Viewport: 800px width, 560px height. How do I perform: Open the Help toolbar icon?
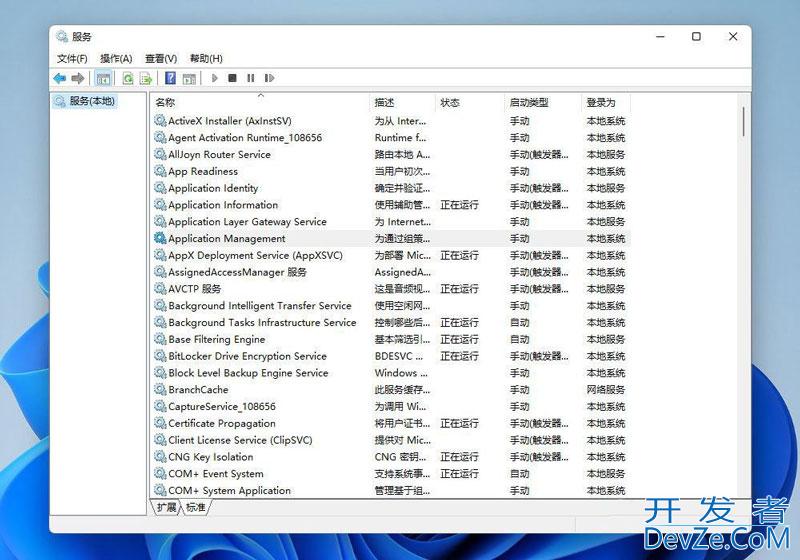pos(170,78)
